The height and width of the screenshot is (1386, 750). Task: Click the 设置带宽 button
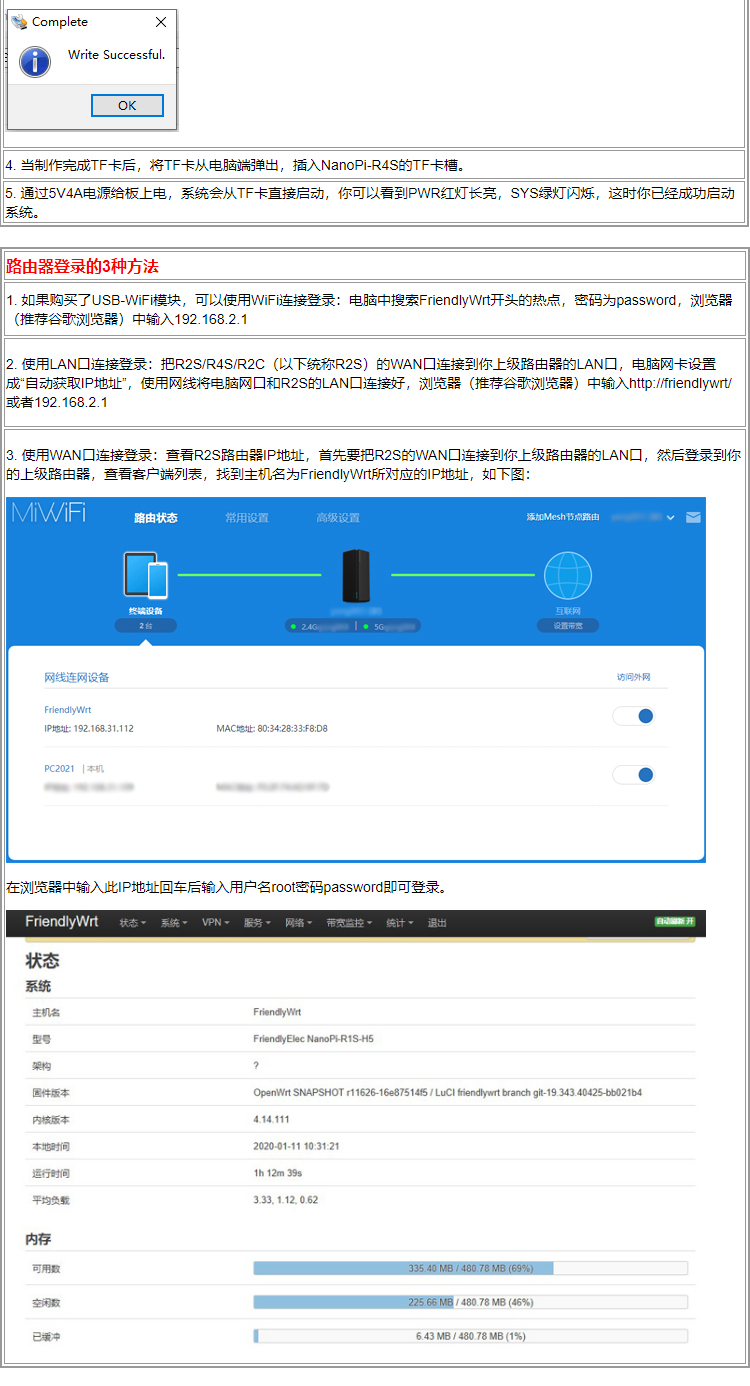[x=568, y=625]
